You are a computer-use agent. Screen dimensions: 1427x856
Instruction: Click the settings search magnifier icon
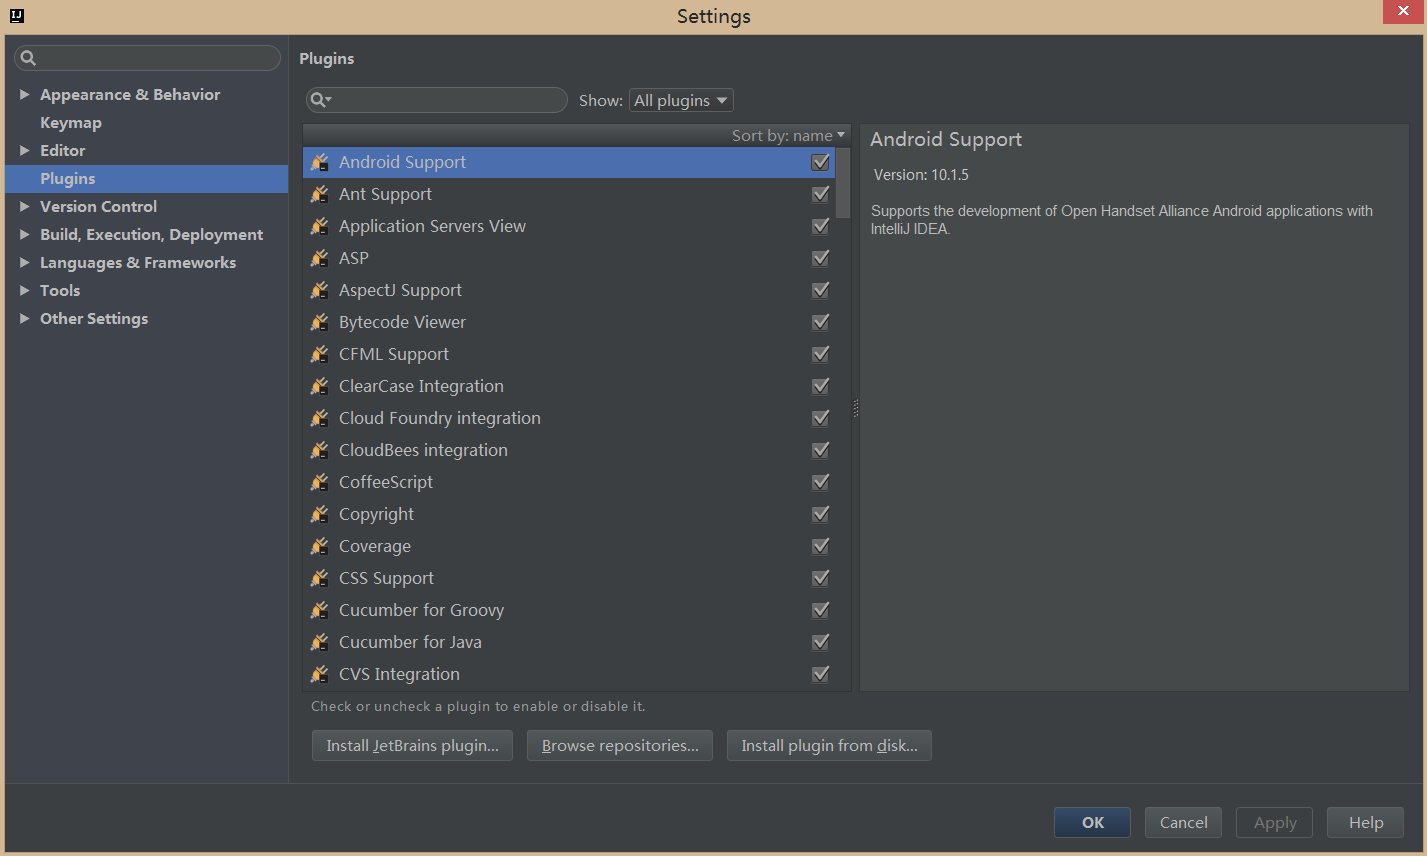28,58
